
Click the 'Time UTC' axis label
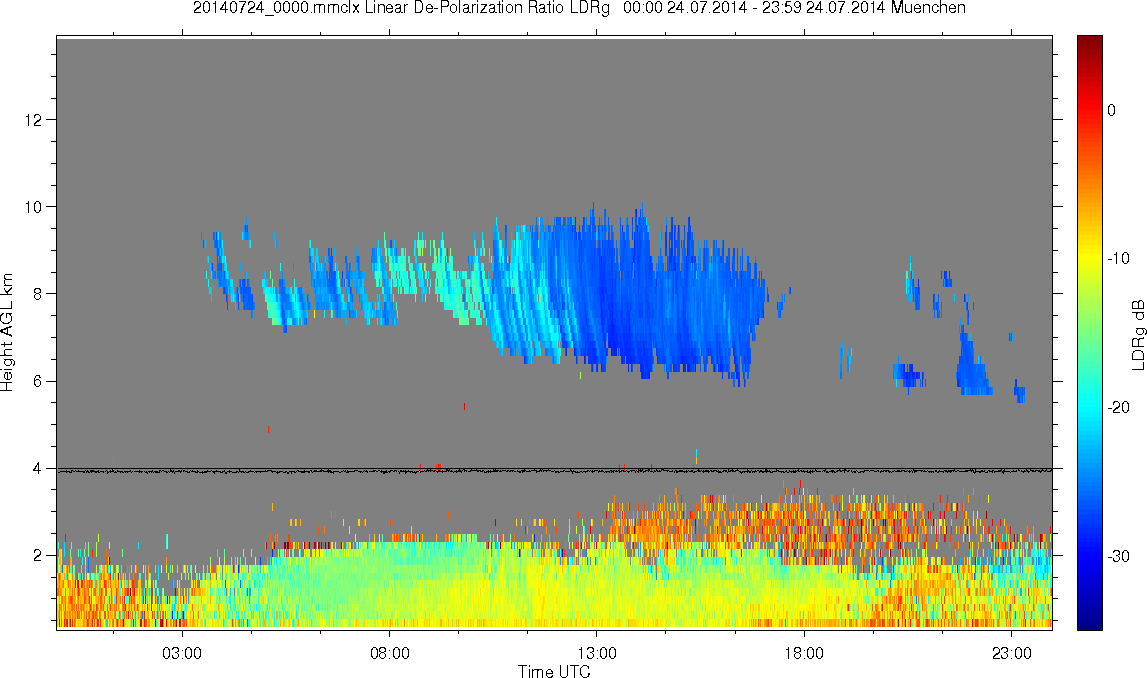pyautogui.click(x=554, y=671)
